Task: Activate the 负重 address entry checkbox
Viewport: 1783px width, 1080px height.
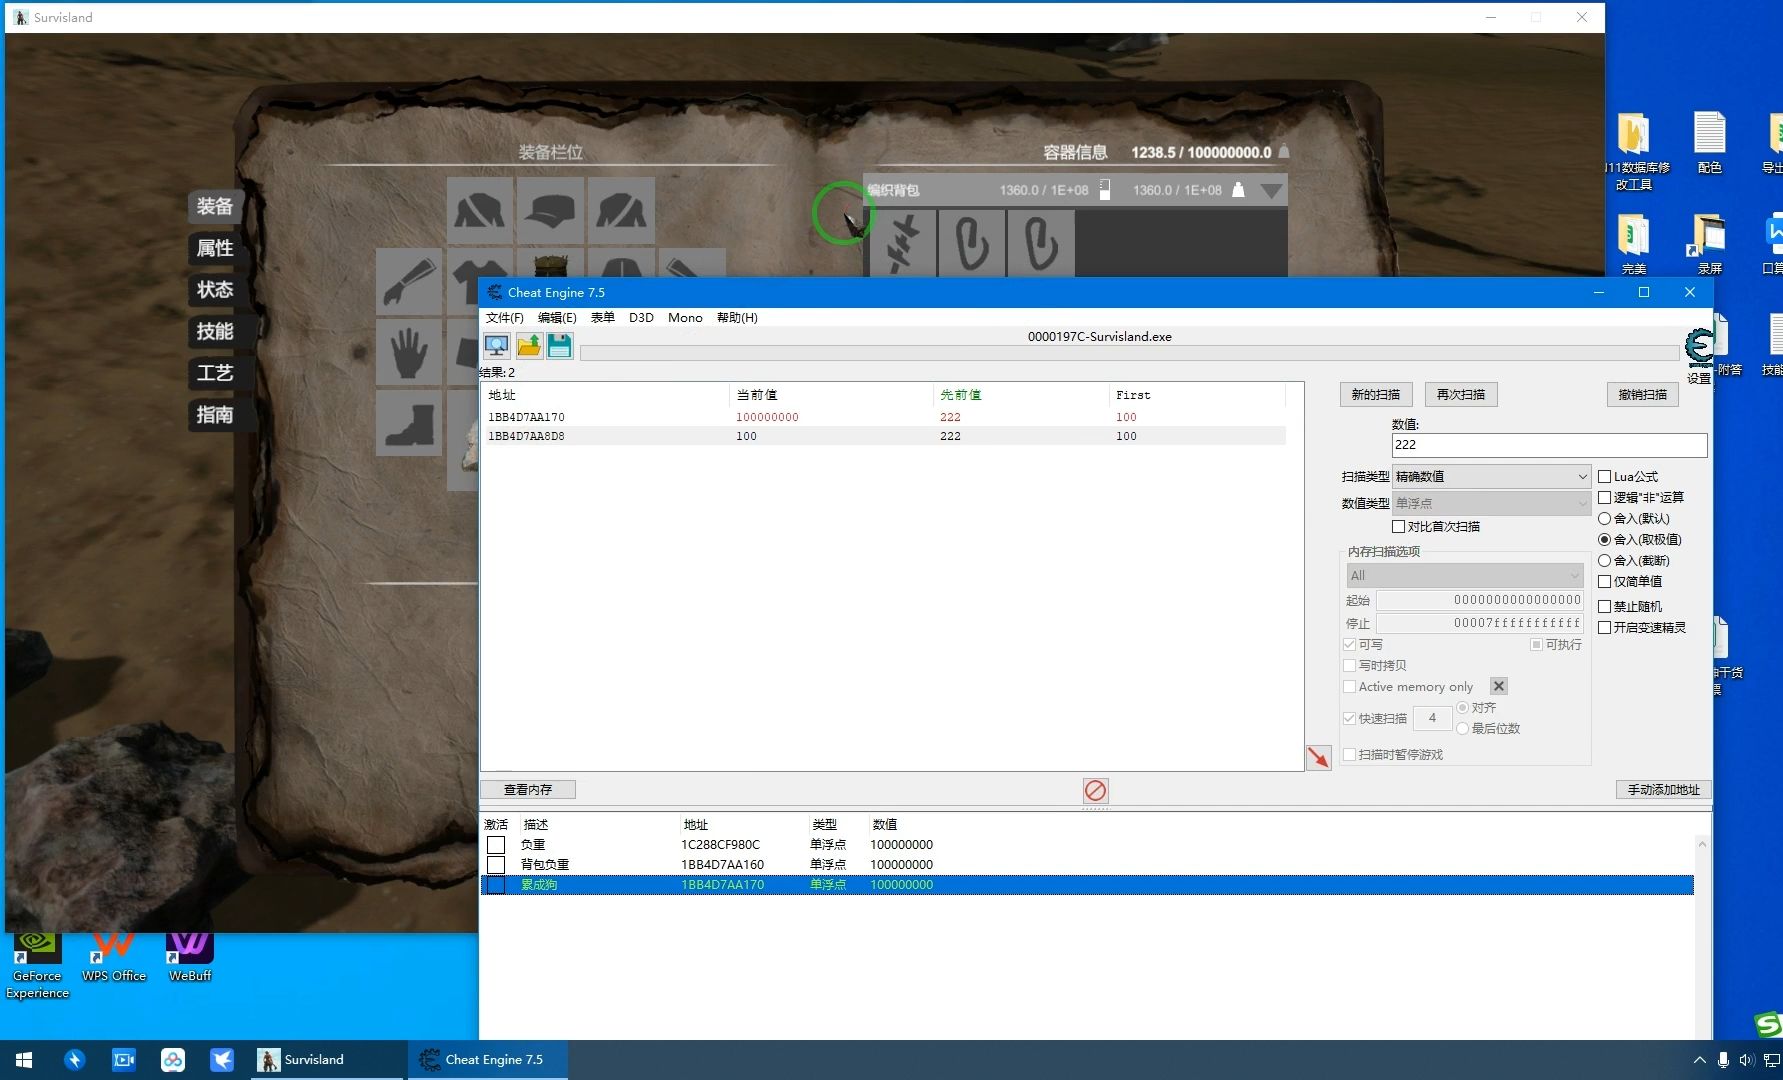Action: (496, 845)
